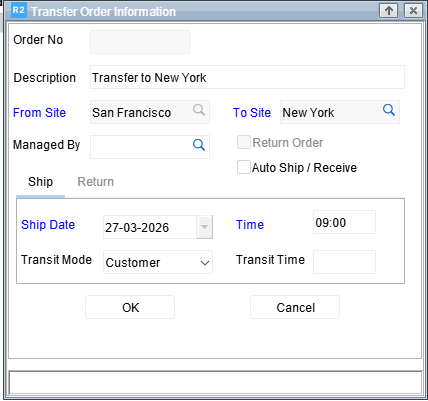
Task: Click the Cancel button
Action: click(295, 307)
